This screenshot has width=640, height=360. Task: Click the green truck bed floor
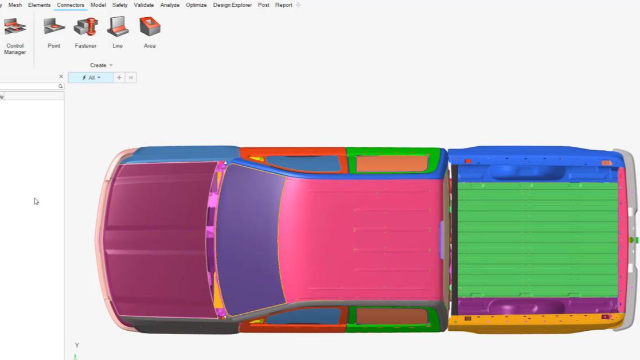[x=537, y=240]
